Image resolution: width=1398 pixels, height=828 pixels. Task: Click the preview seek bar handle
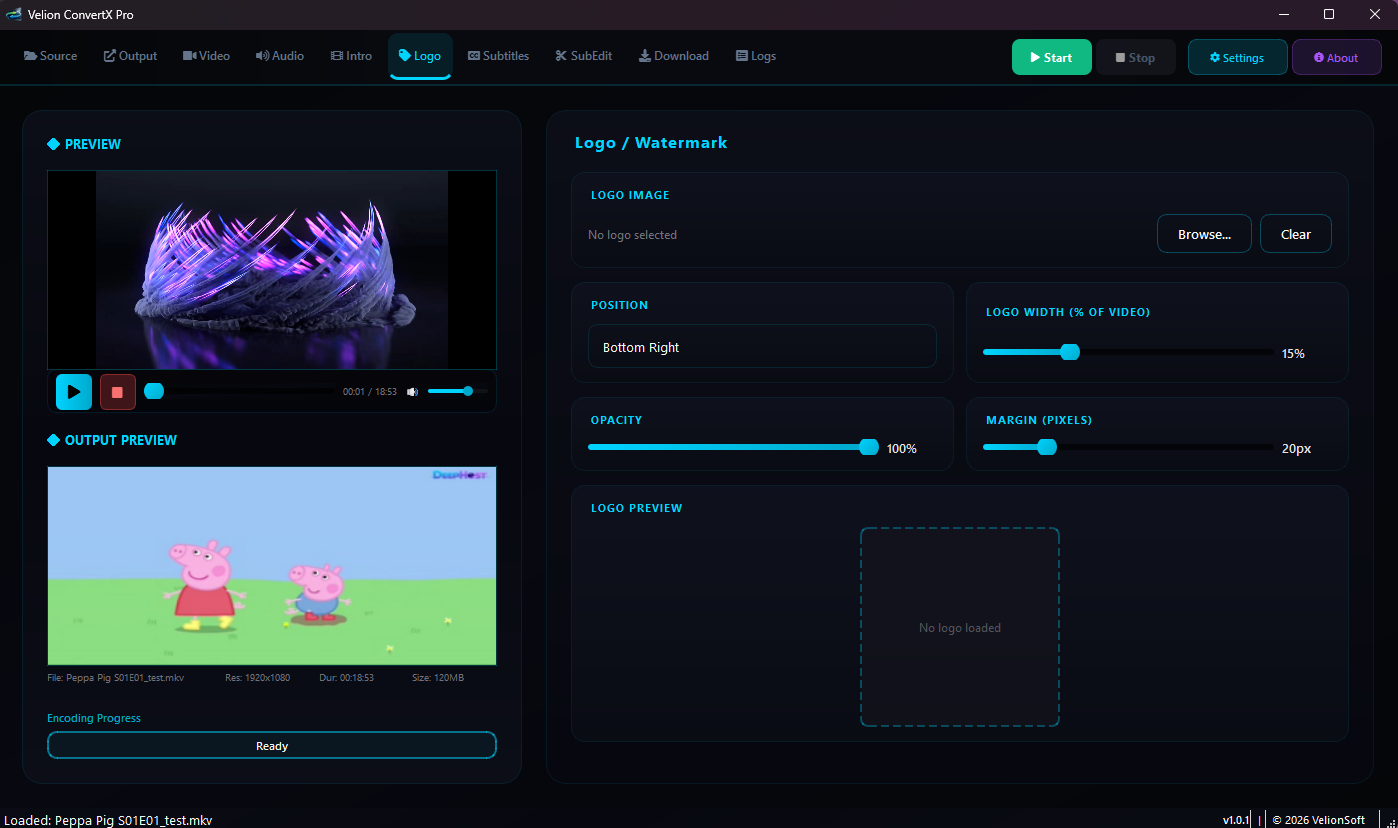tap(154, 391)
